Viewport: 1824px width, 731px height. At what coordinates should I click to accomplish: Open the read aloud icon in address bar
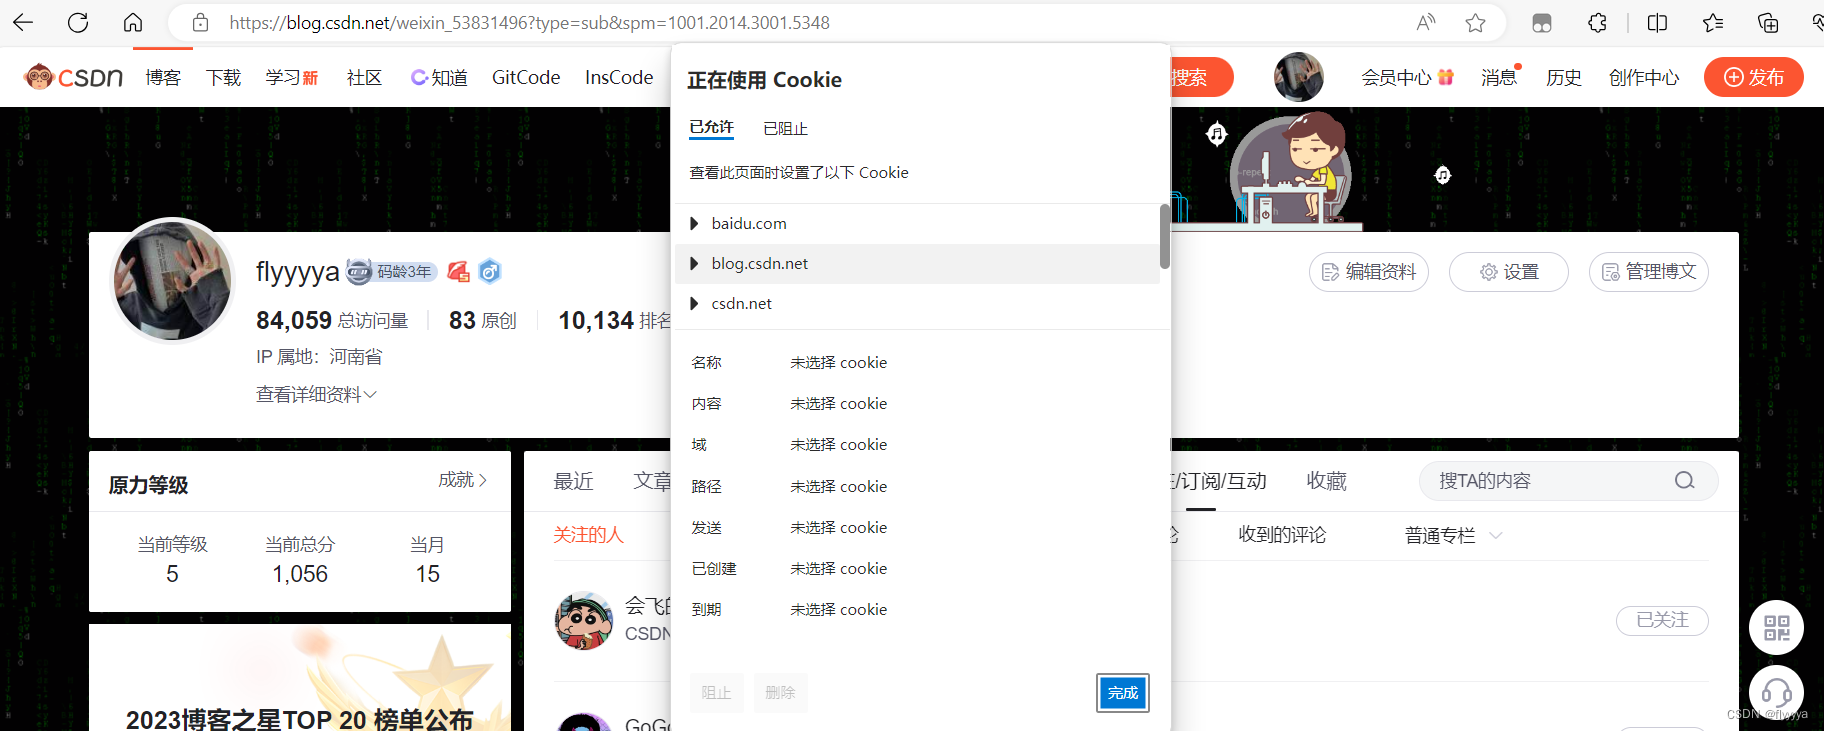pos(1426,22)
